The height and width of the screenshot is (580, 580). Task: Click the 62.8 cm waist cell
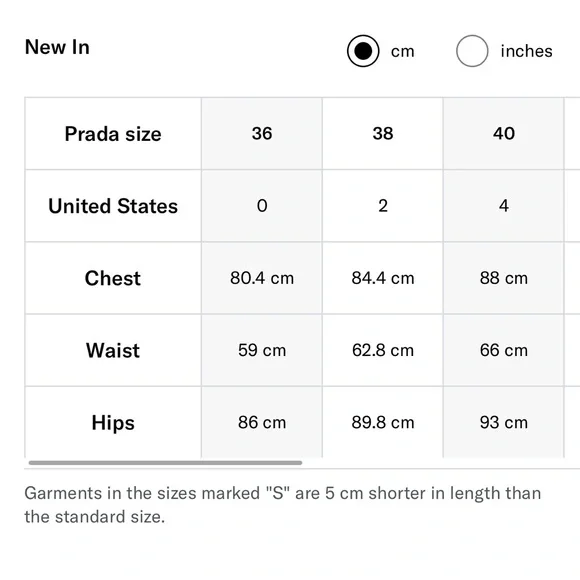click(x=383, y=350)
